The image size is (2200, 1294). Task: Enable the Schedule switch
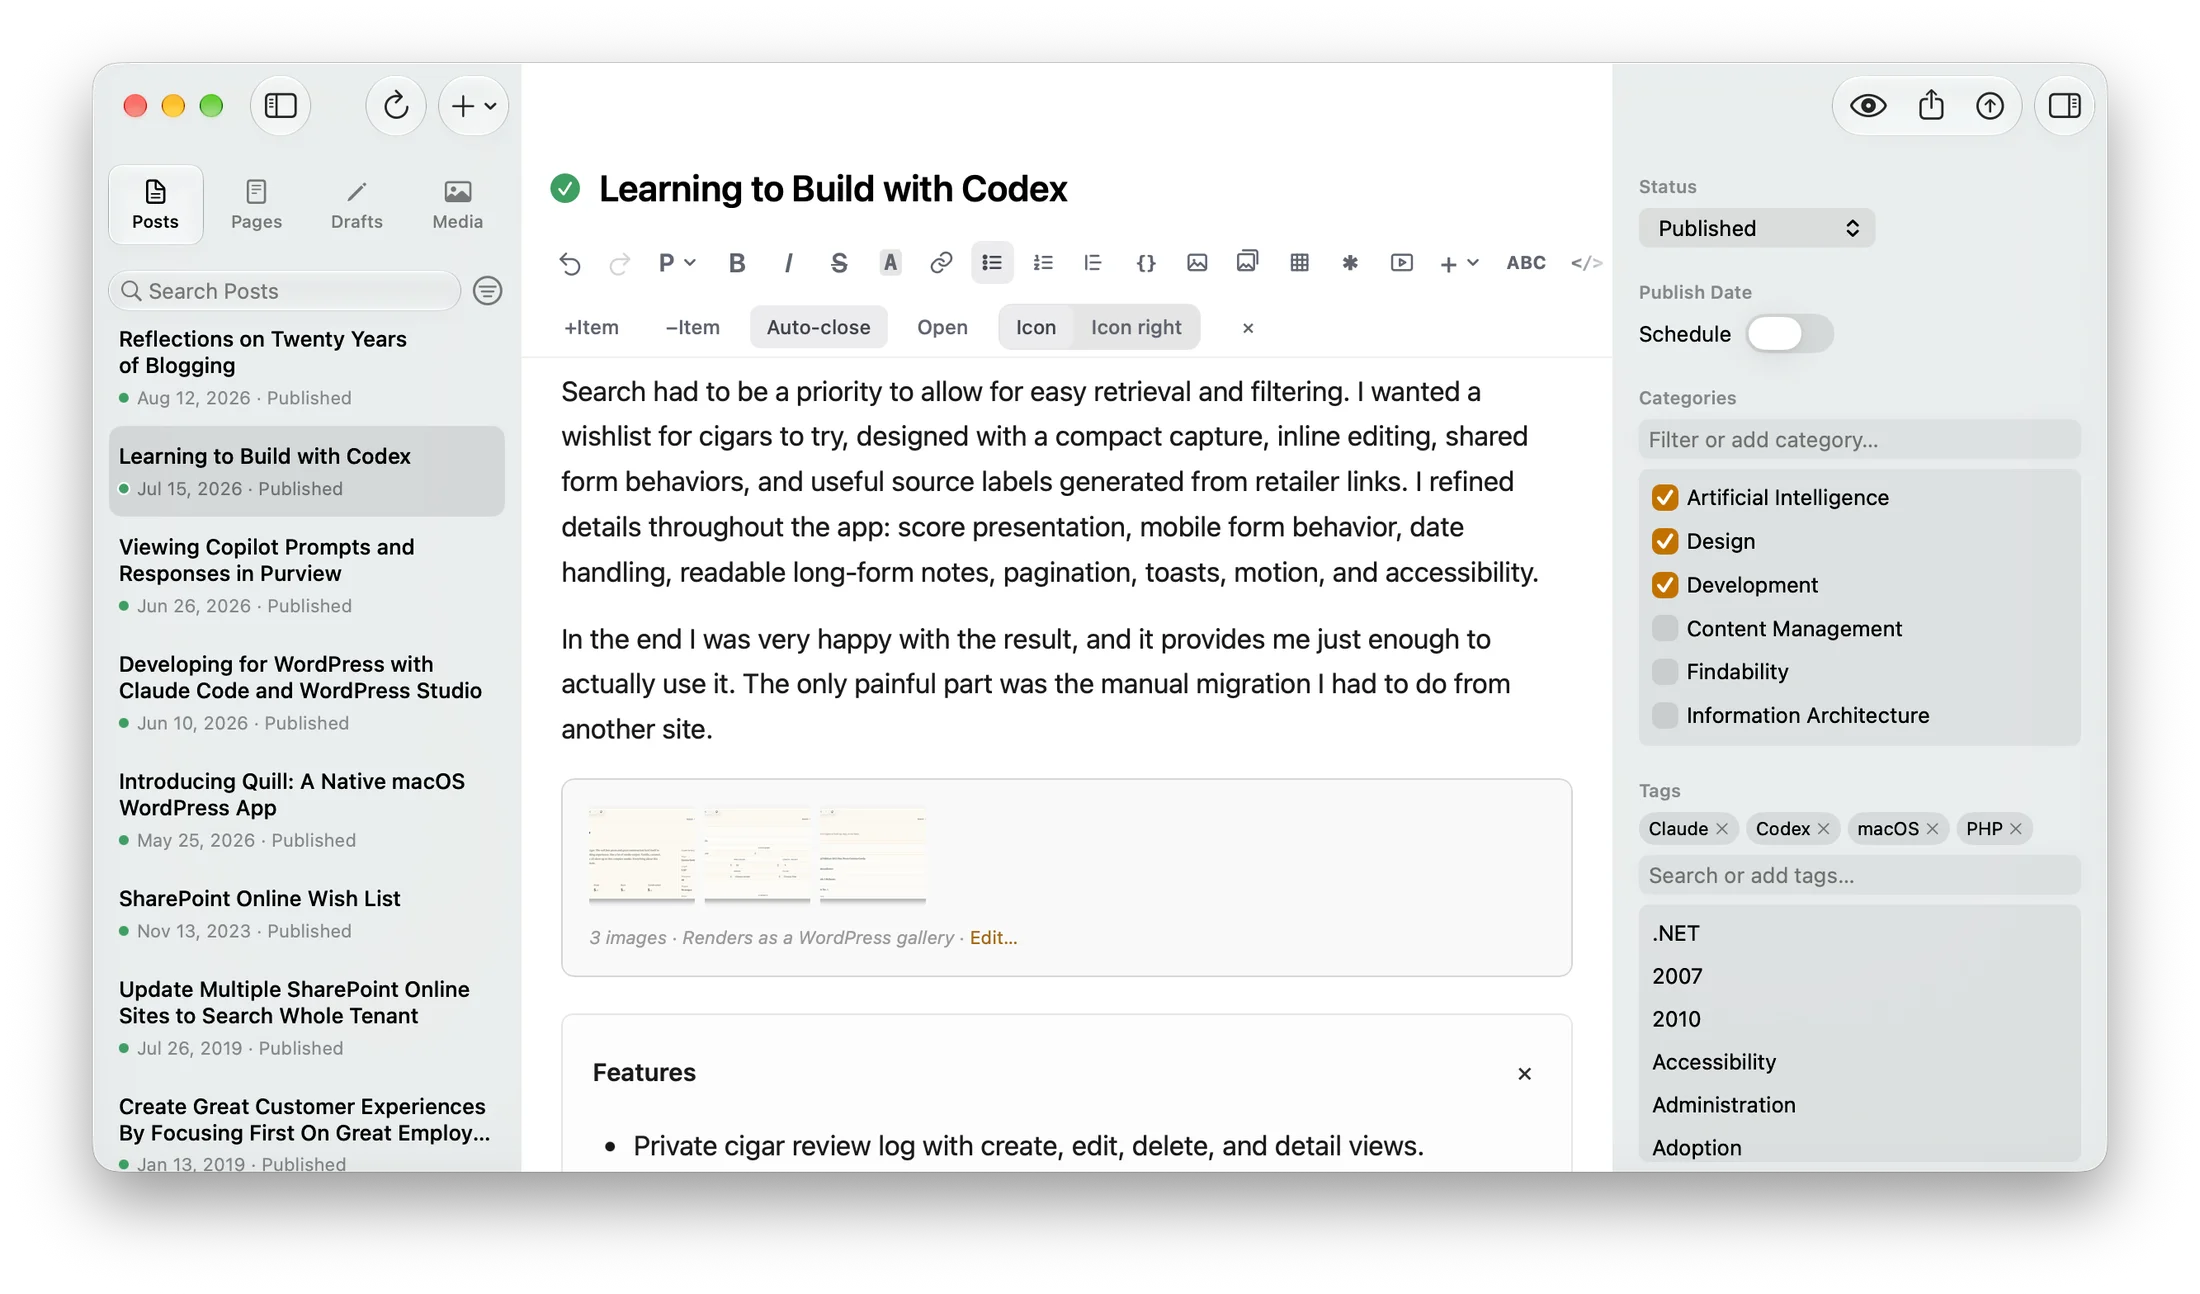click(x=1789, y=334)
